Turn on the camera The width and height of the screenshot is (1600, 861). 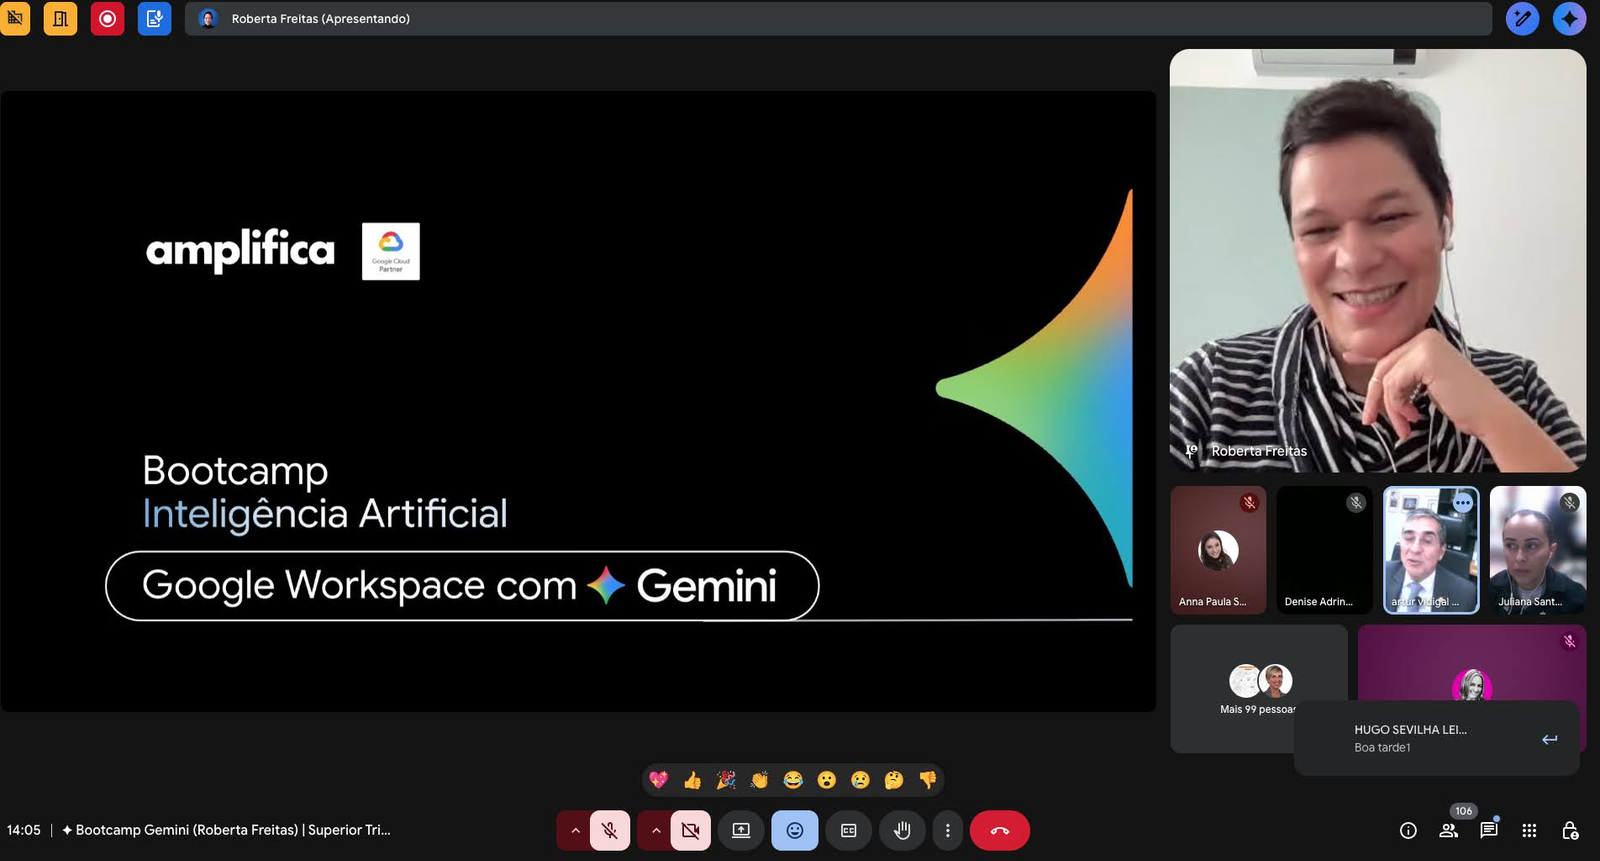[690, 831]
